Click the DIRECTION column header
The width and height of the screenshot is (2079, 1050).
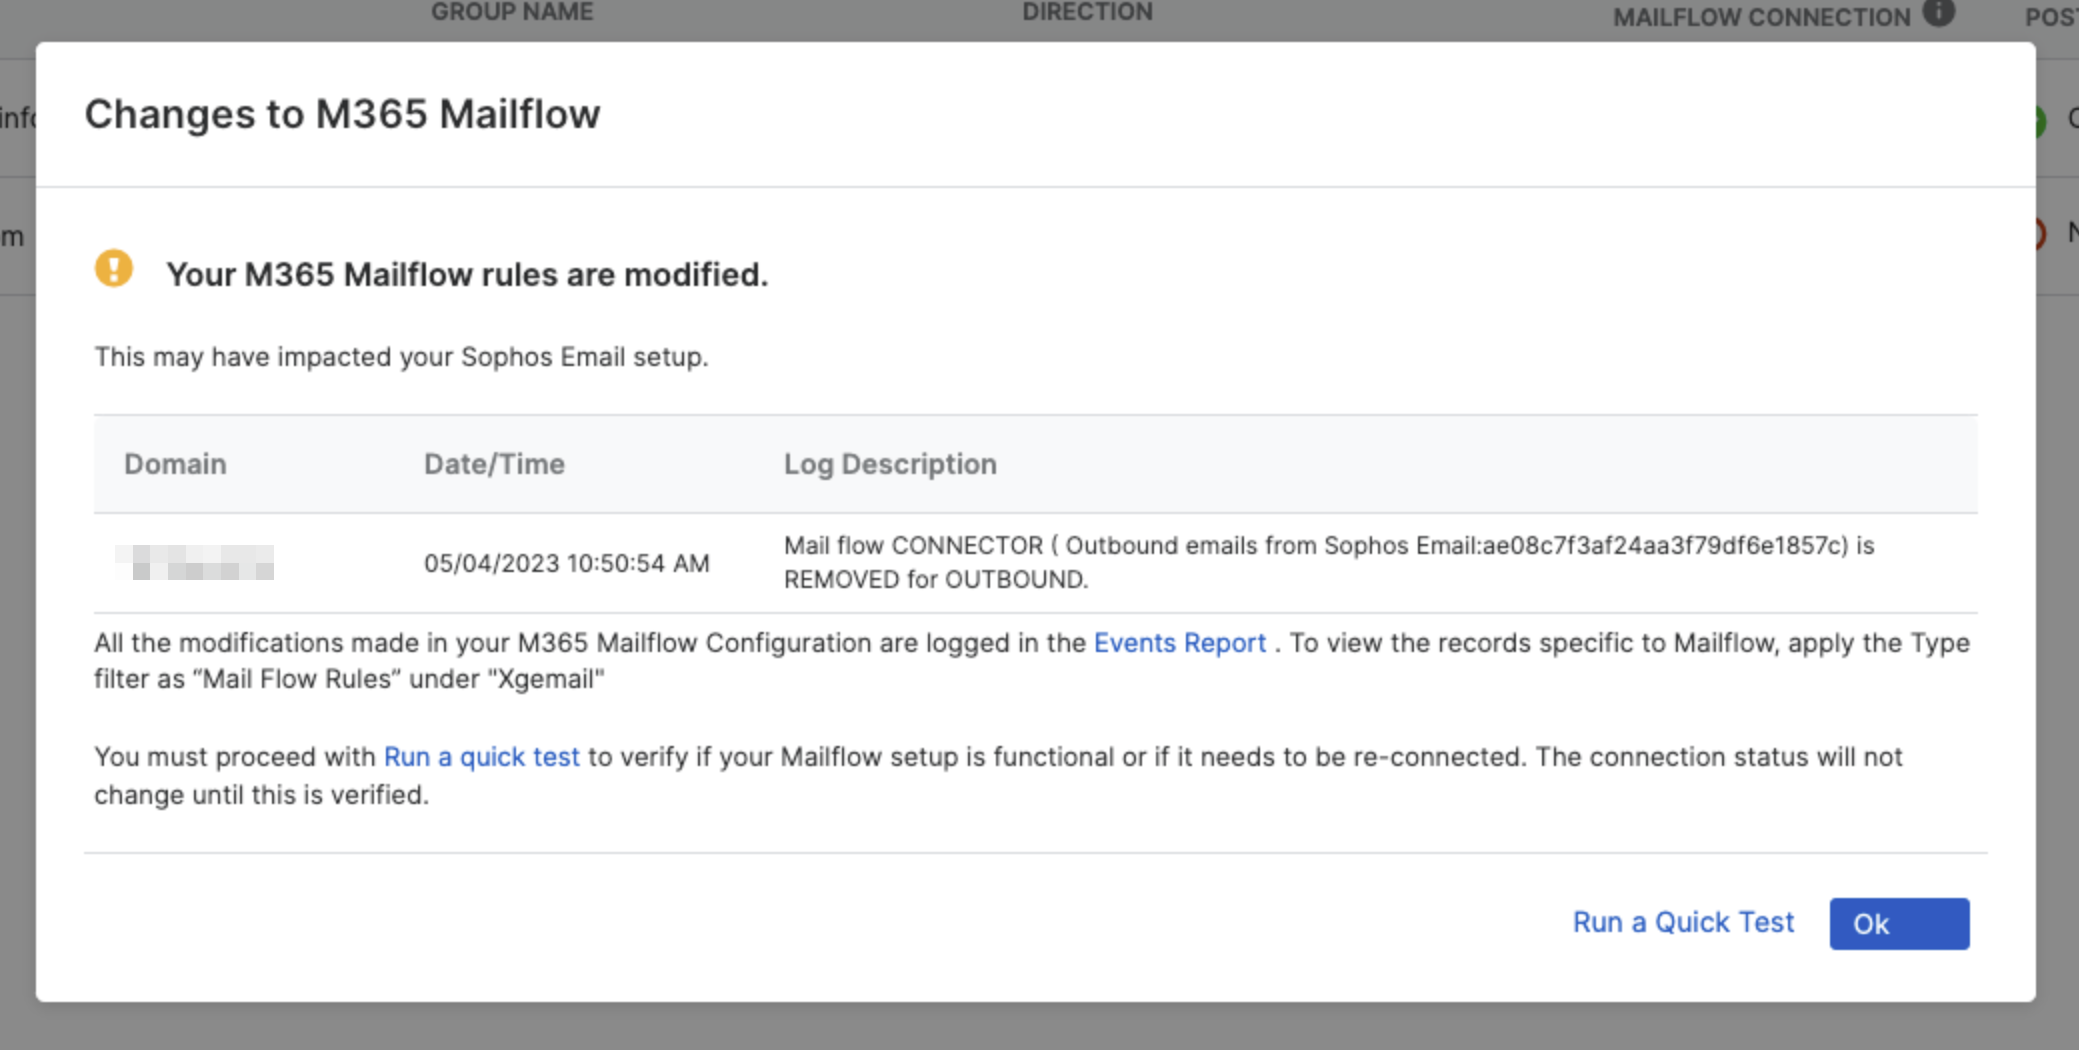[1087, 12]
